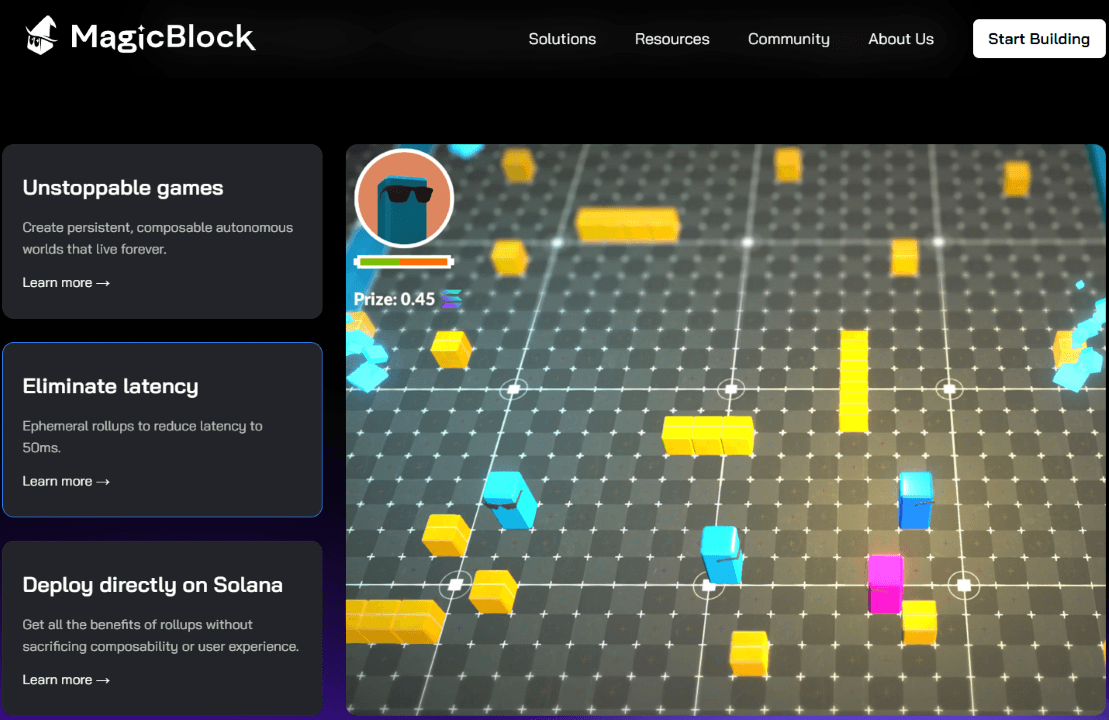Click the tall yellow block column
The image size is (1109, 720).
pos(853,381)
